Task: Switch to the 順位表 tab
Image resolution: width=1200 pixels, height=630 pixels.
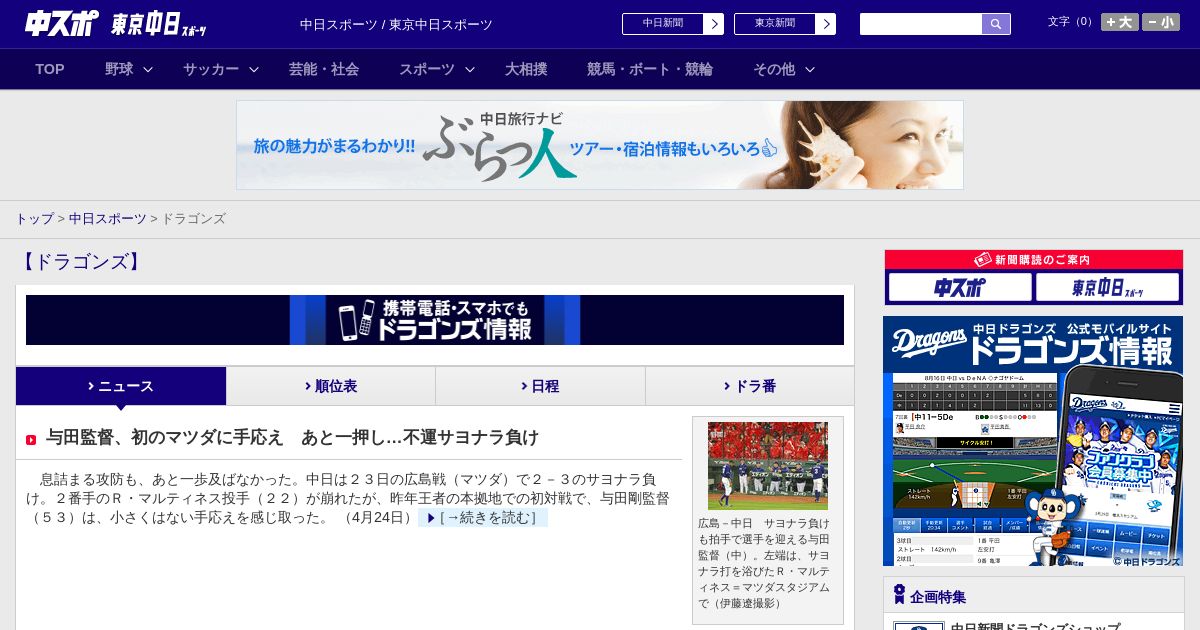Action: (x=331, y=386)
